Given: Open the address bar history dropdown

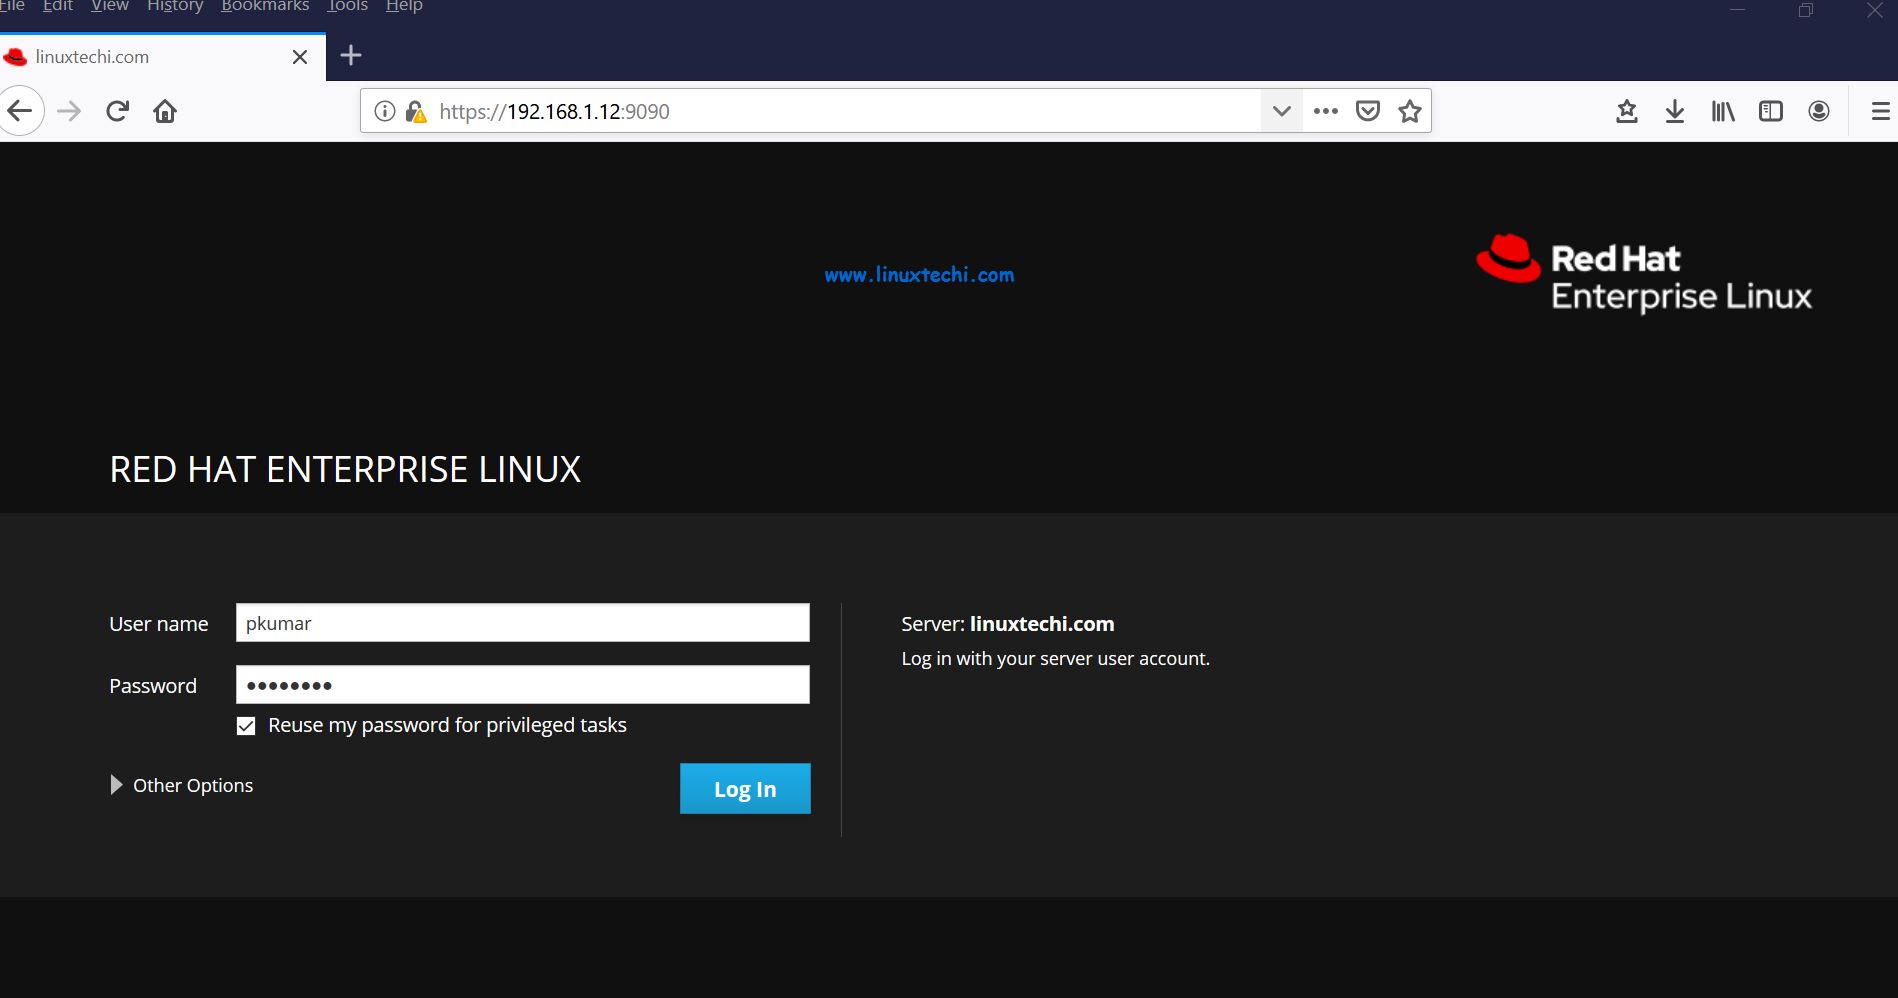Looking at the screenshot, I should 1281,111.
